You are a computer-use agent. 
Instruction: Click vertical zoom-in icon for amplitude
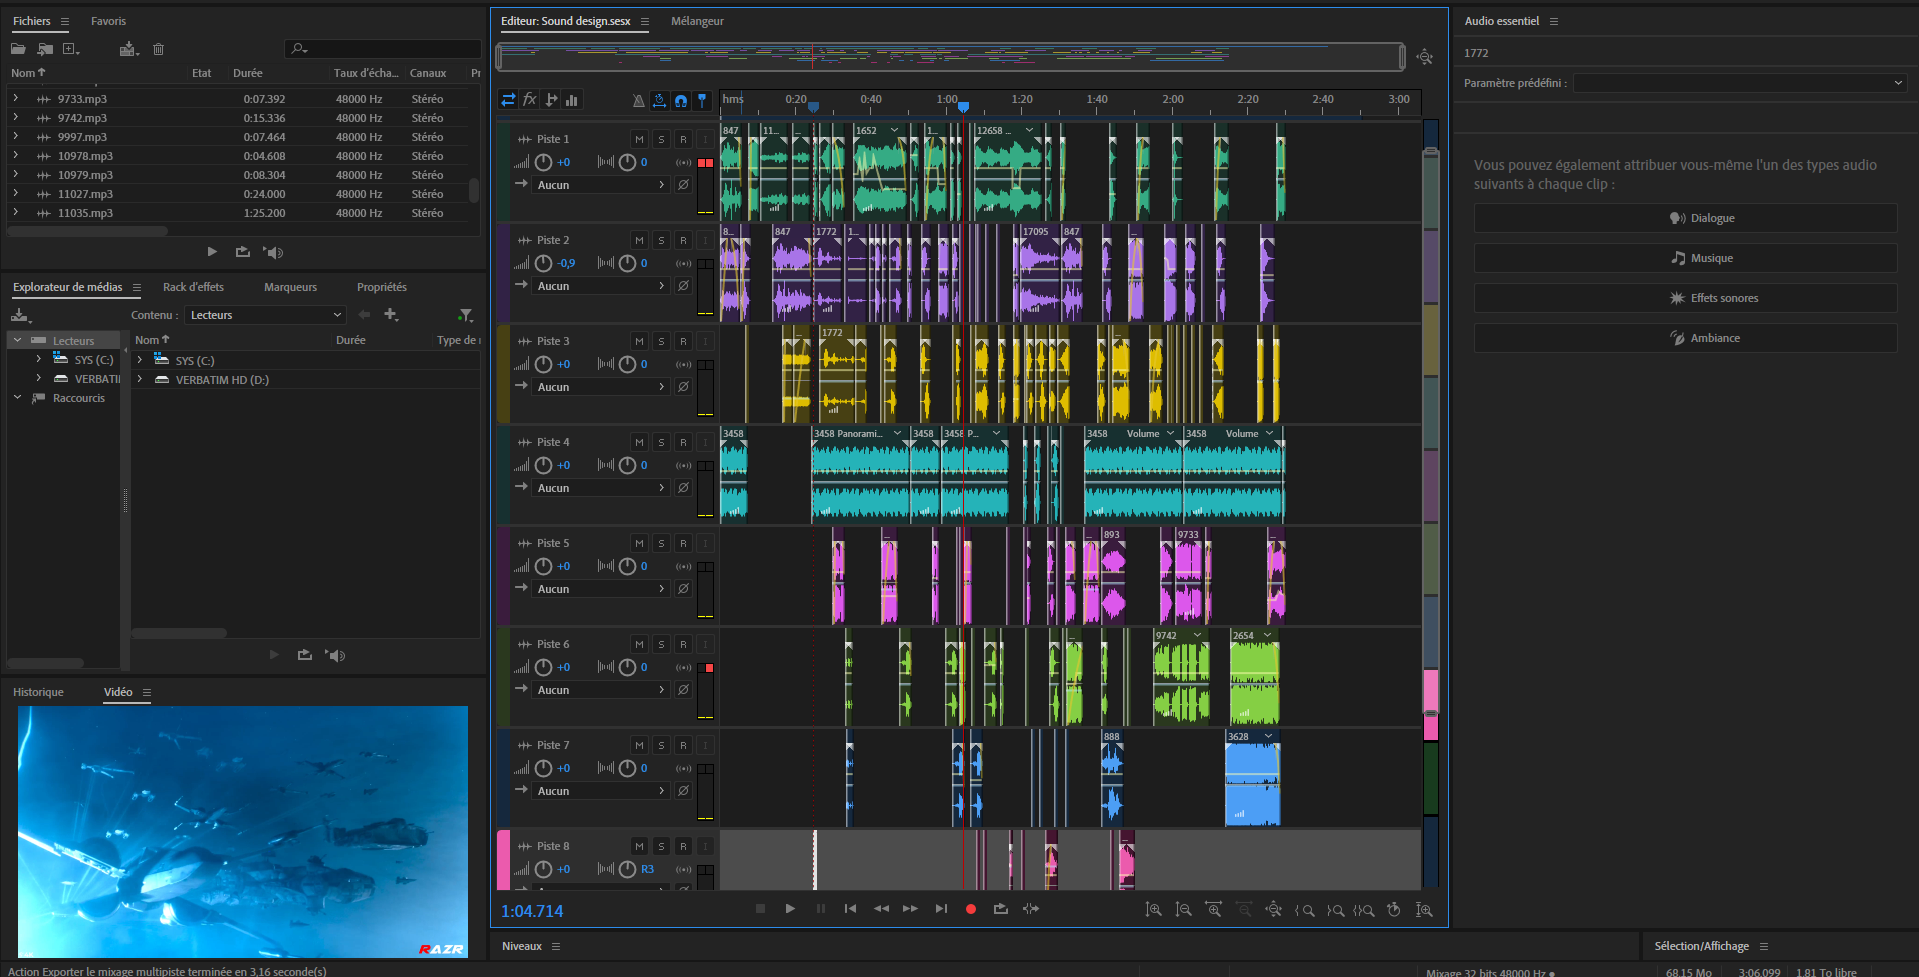click(1153, 910)
